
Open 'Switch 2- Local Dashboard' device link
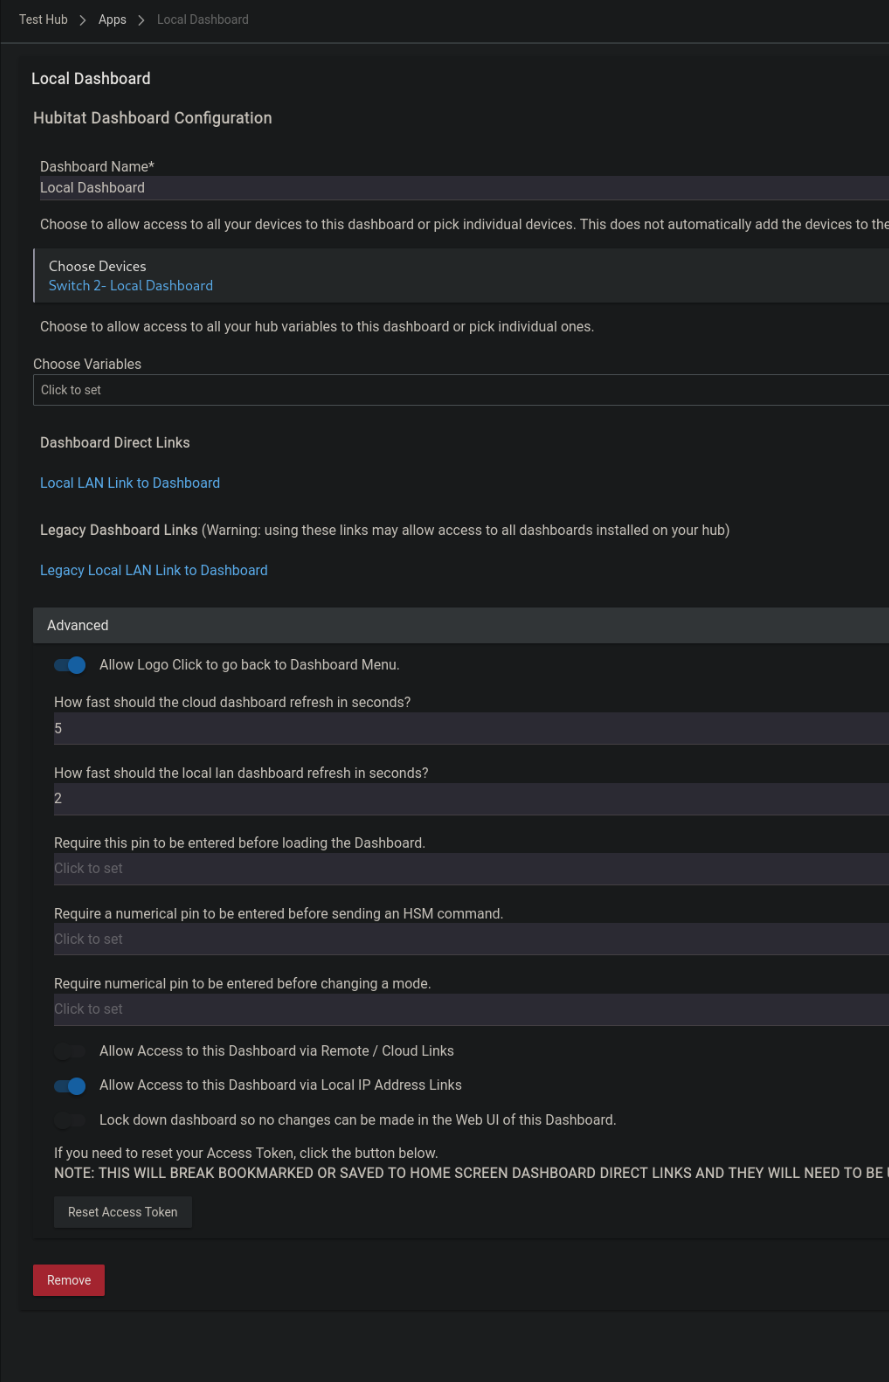[x=130, y=285]
